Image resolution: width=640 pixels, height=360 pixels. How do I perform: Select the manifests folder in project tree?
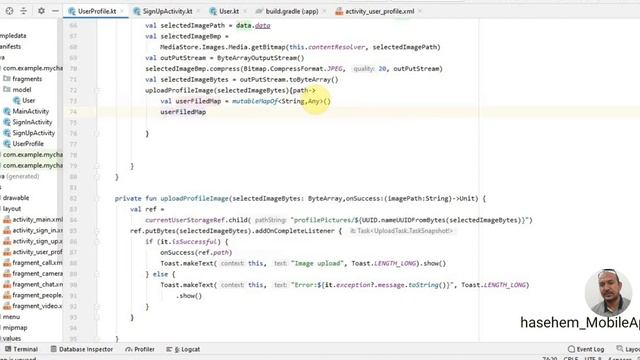coord(11,47)
